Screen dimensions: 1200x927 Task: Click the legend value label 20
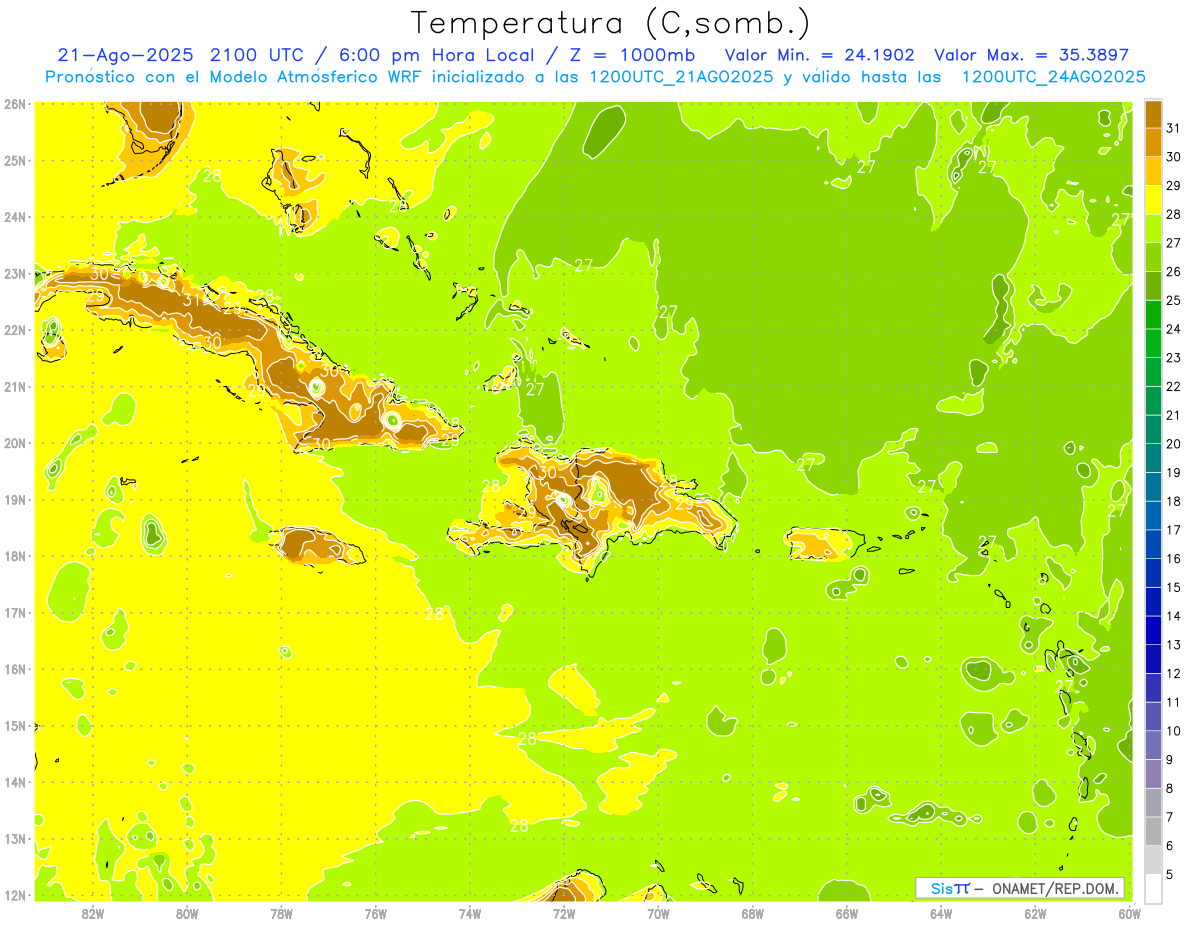(1174, 443)
